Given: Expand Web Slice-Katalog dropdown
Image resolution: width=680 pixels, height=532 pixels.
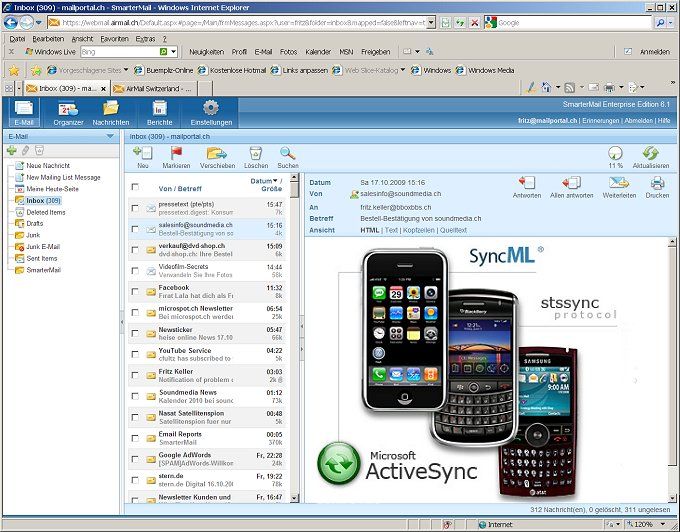Looking at the screenshot, I should pyautogui.click(x=402, y=70).
